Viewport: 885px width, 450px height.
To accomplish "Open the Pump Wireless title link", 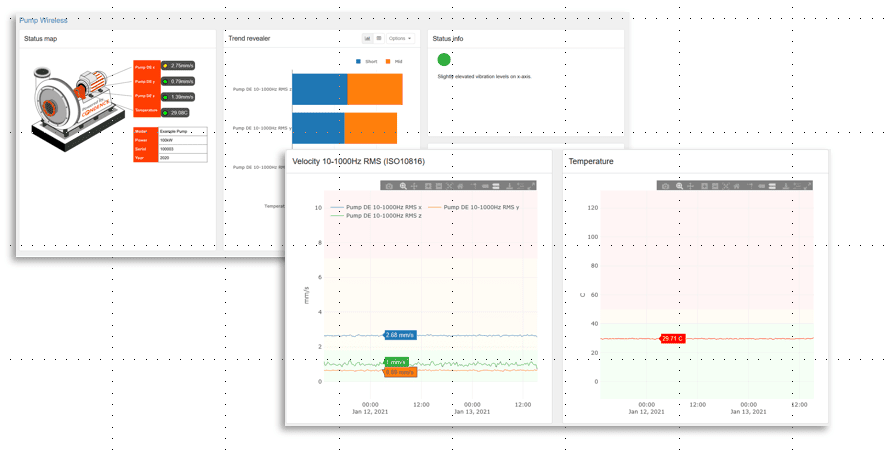I will [43, 20].
